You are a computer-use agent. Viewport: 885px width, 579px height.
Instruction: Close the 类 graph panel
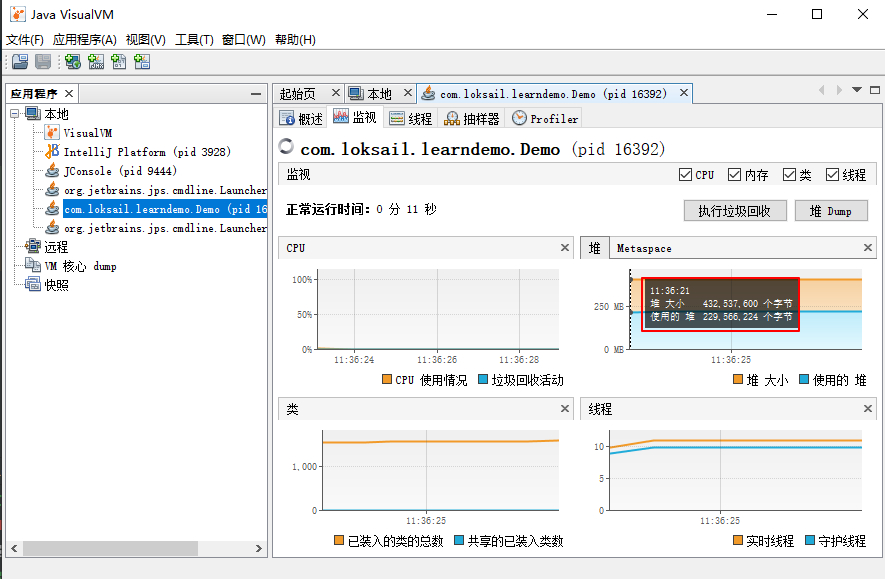565,409
